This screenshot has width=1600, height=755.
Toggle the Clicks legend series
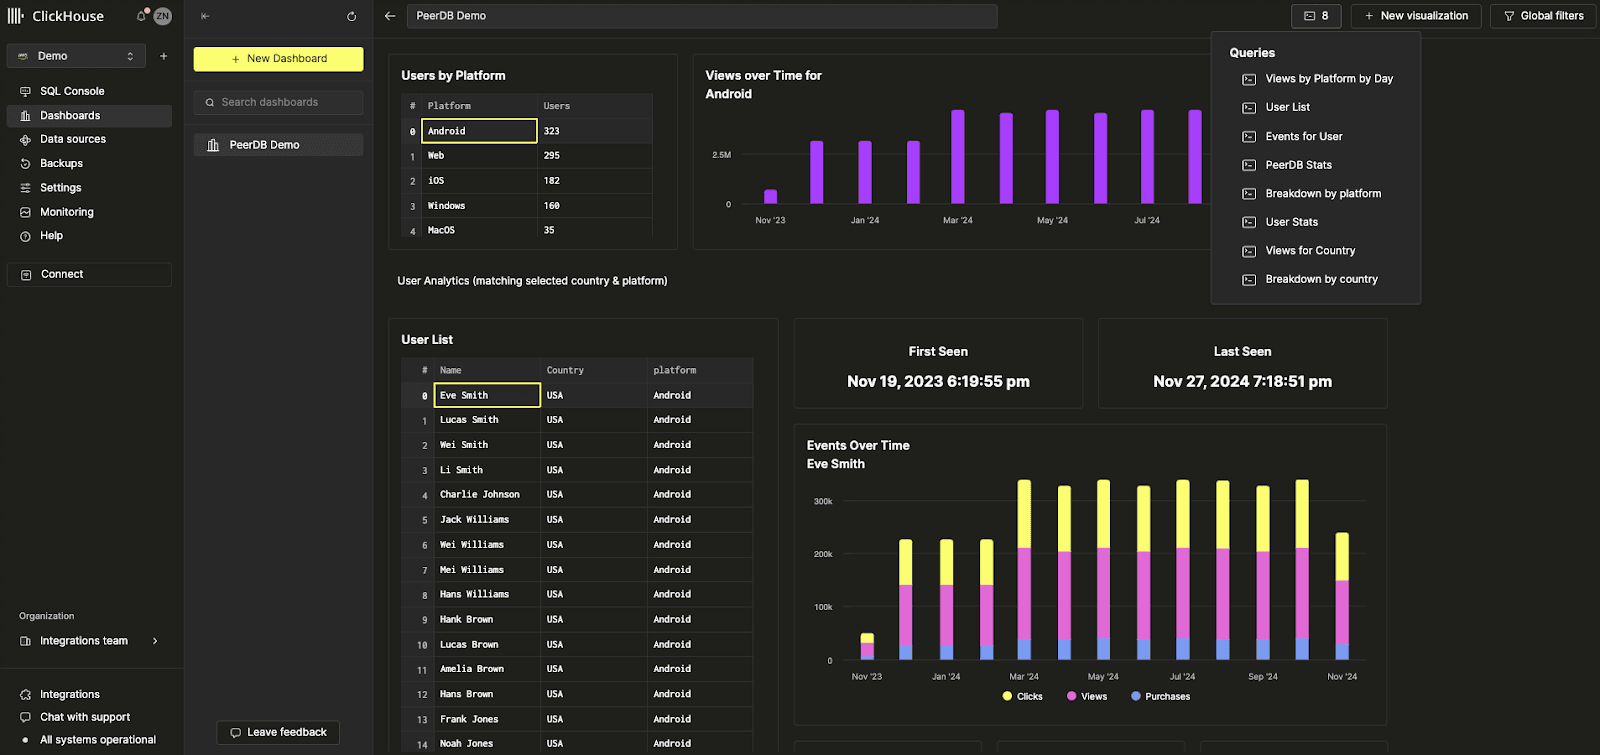(x=1022, y=696)
